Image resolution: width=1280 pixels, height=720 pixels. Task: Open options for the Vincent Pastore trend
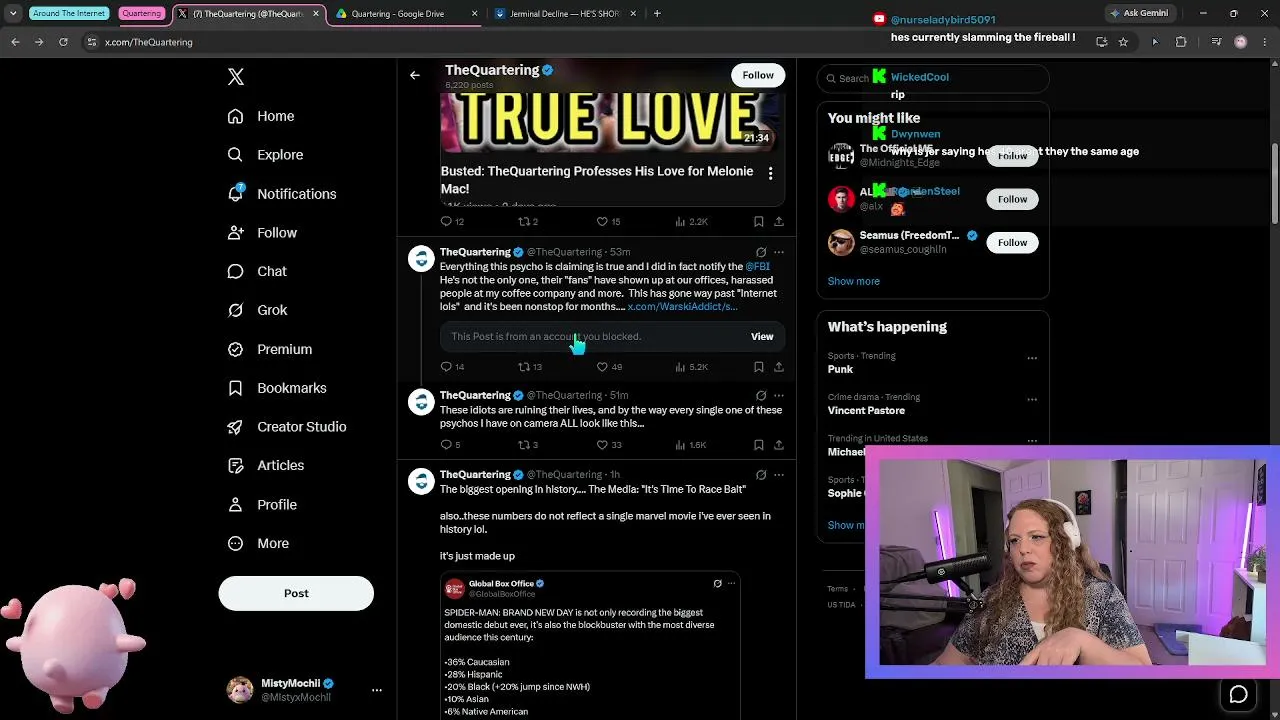coord(1032,399)
